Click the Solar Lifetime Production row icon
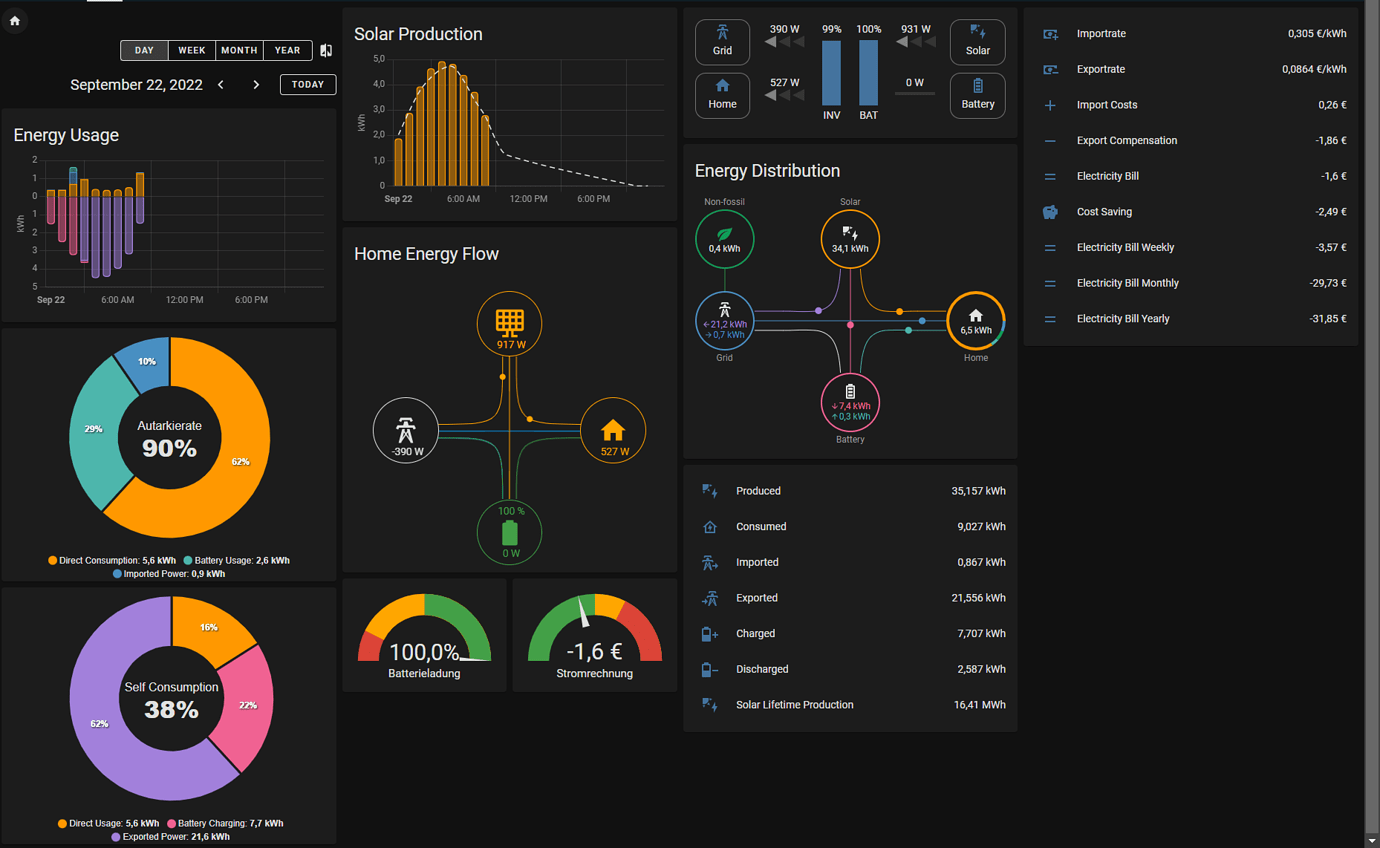The image size is (1380, 848). tap(709, 705)
